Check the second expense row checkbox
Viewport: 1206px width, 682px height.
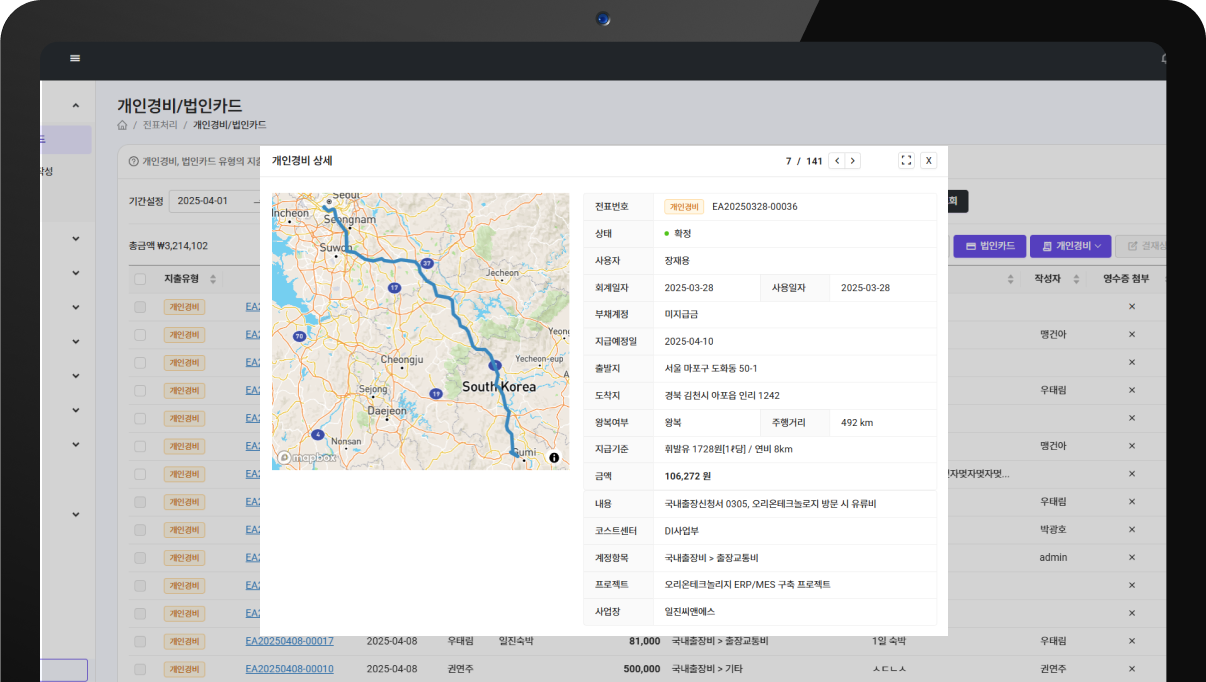tap(140, 335)
